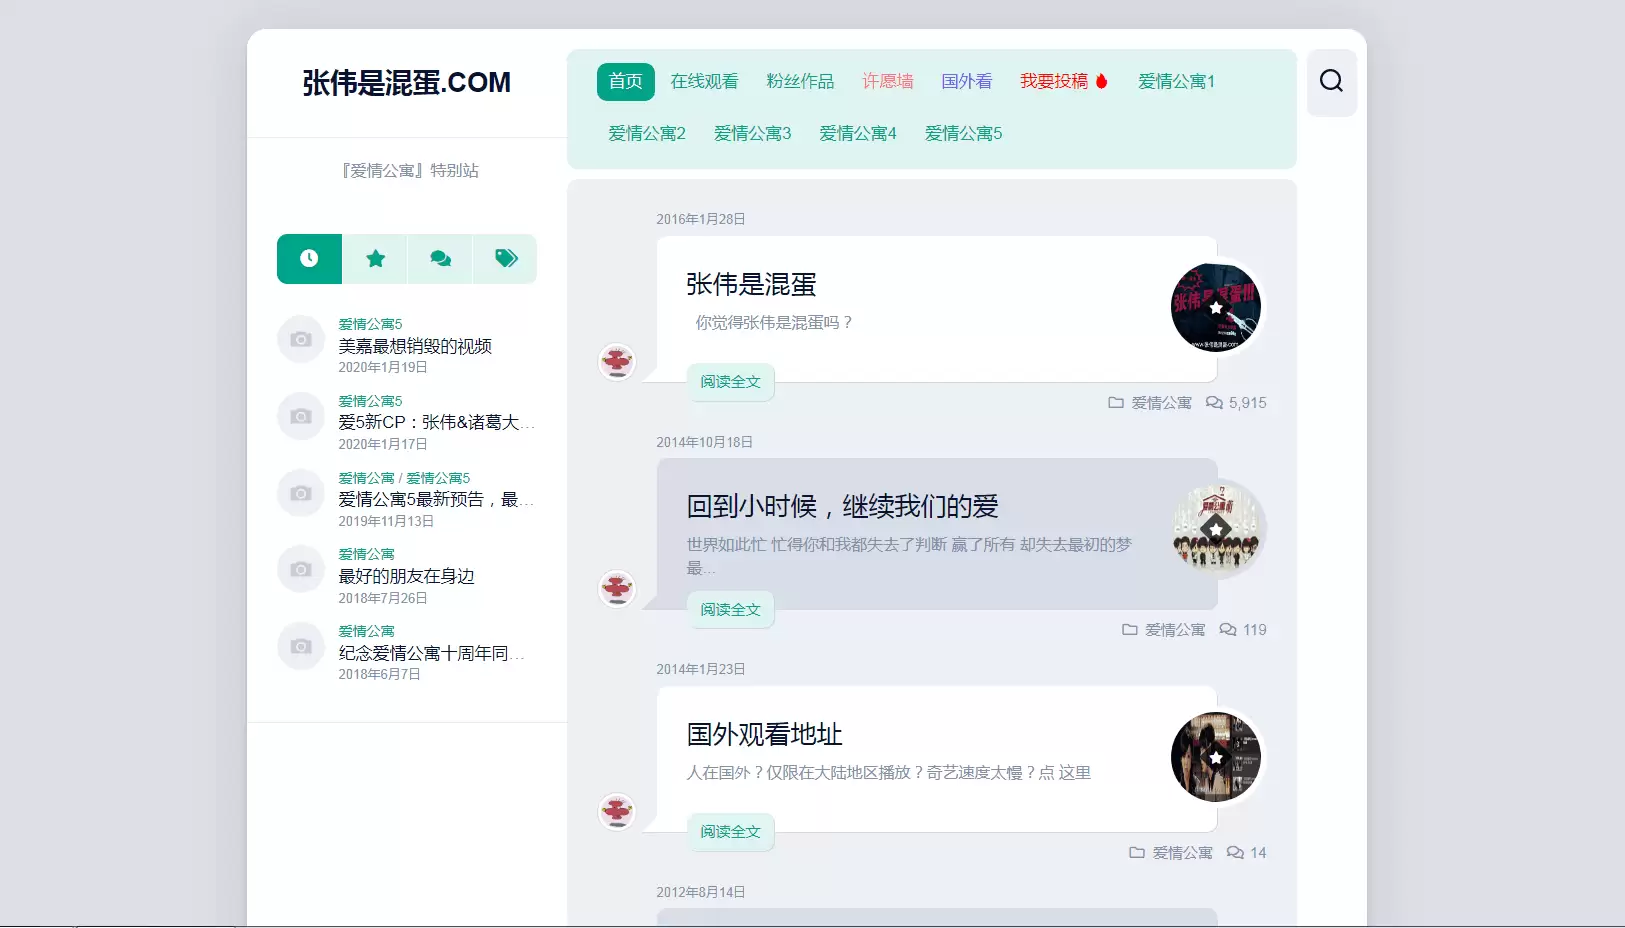
Task: Click 阅读全文 under 张伟是混蛋
Action: coord(731,382)
